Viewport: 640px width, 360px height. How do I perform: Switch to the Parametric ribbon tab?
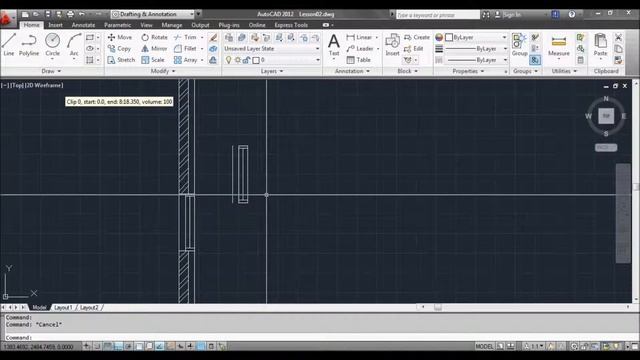point(118,25)
